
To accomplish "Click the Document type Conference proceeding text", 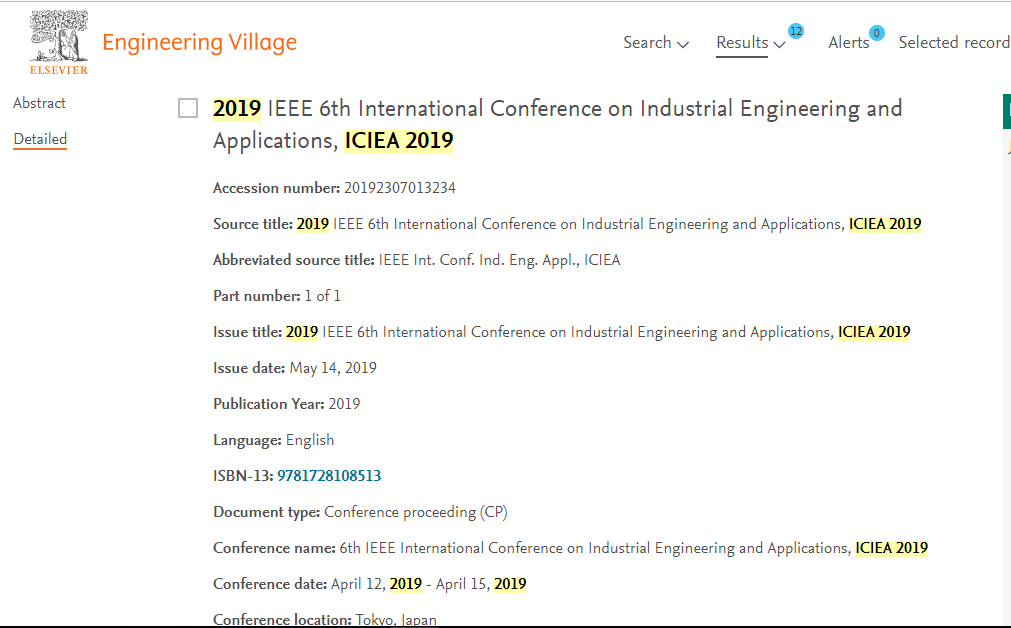I will 416,512.
